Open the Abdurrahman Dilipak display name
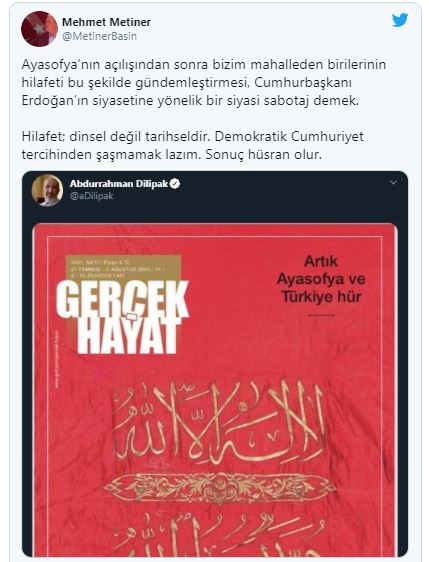The height and width of the screenshot is (562, 429). pos(119,184)
